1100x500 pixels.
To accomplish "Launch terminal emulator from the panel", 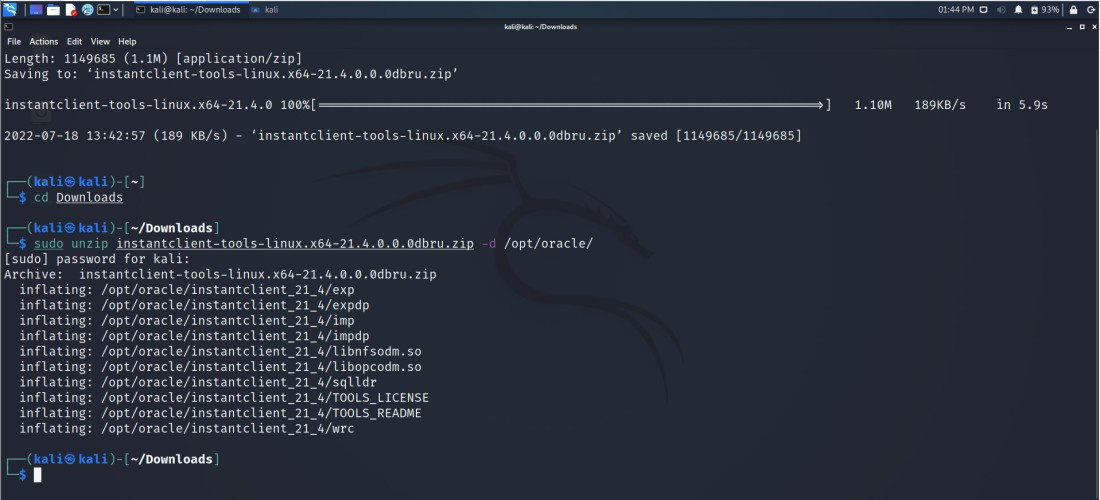I will coord(103,9).
